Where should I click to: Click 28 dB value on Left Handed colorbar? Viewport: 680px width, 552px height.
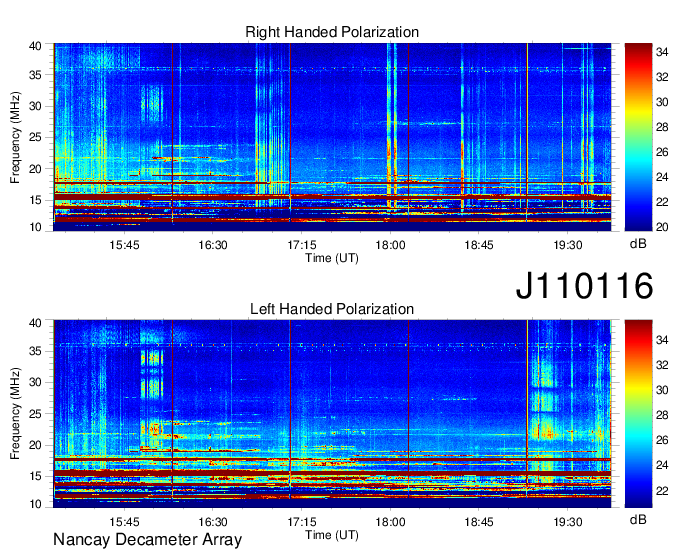point(662,415)
